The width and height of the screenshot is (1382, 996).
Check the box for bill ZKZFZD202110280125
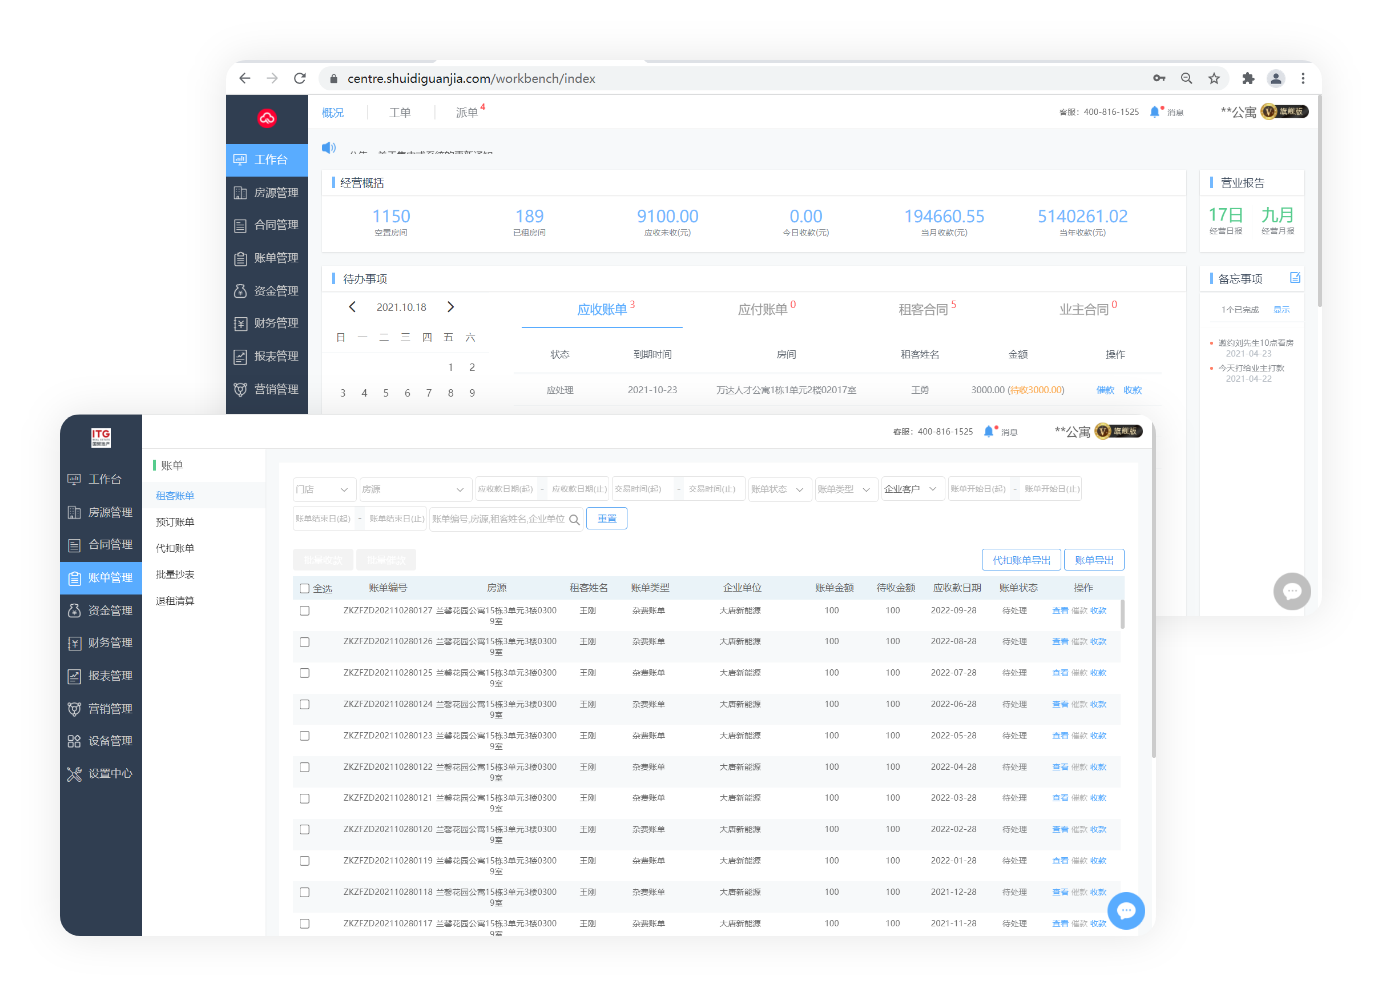coord(305,673)
